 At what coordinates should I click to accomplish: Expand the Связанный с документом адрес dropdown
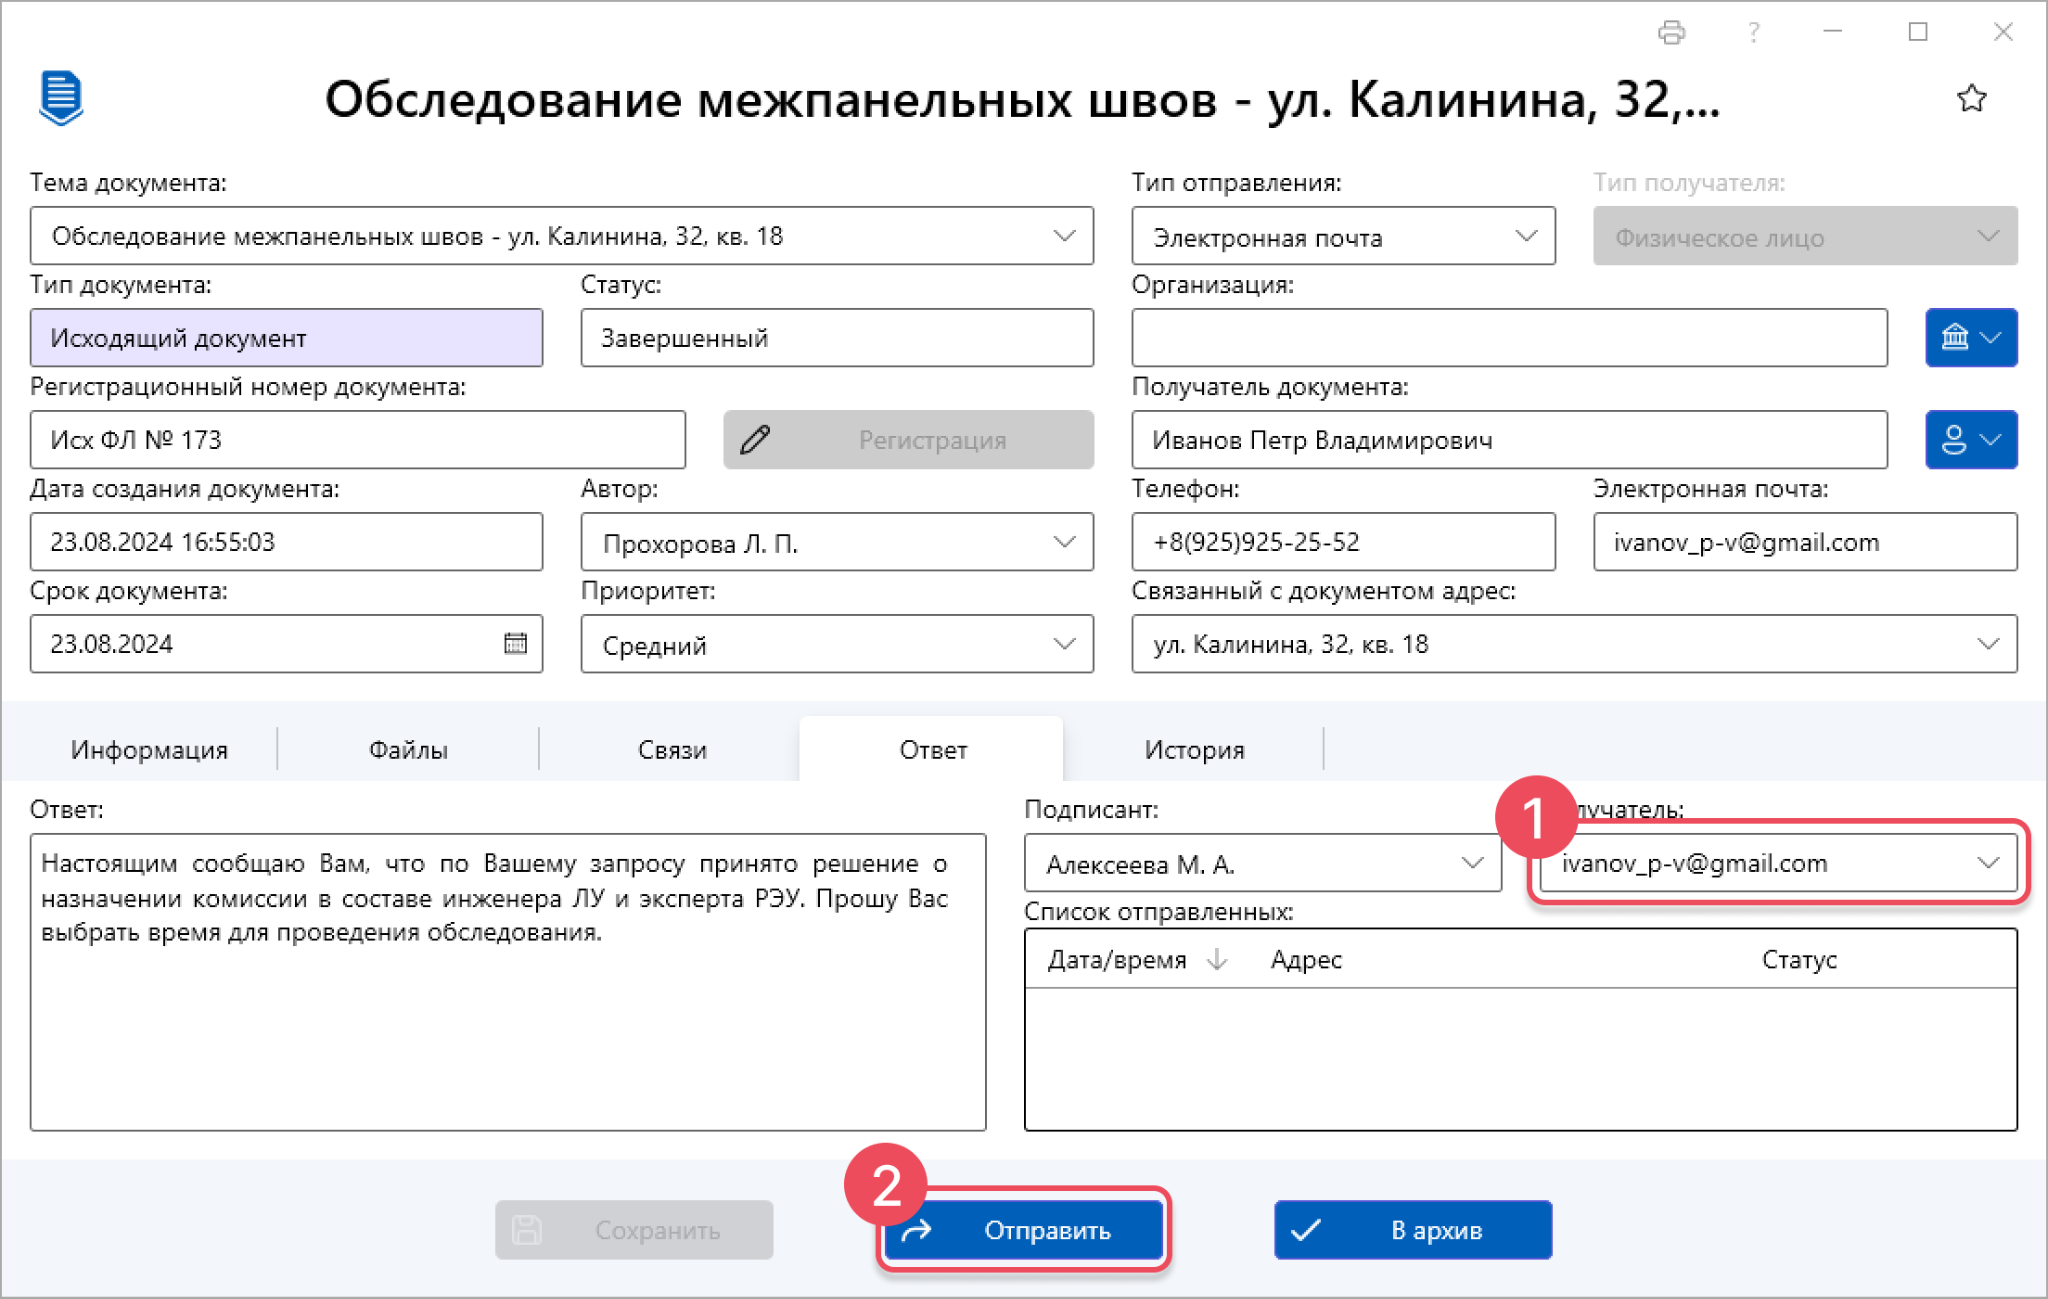[x=1988, y=644]
